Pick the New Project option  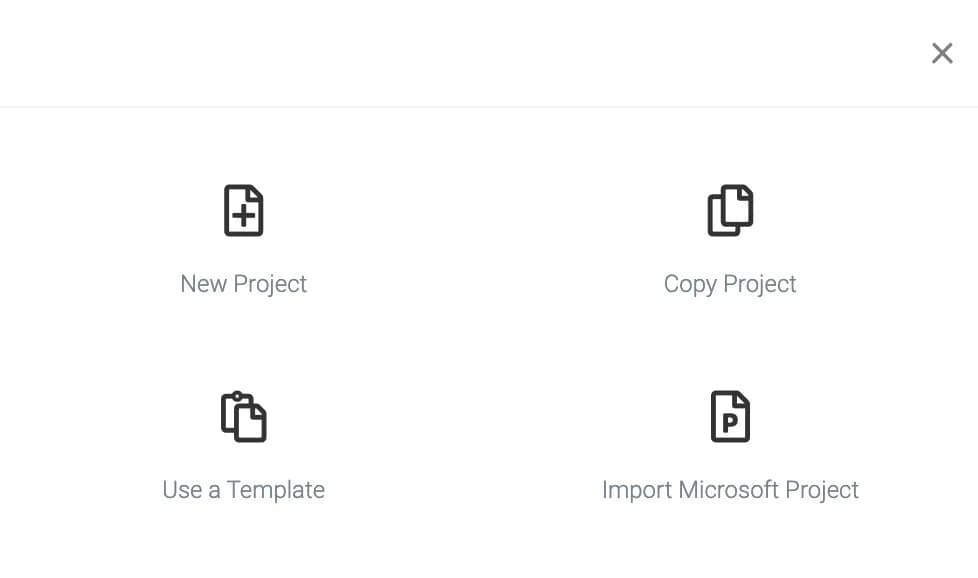[243, 241]
